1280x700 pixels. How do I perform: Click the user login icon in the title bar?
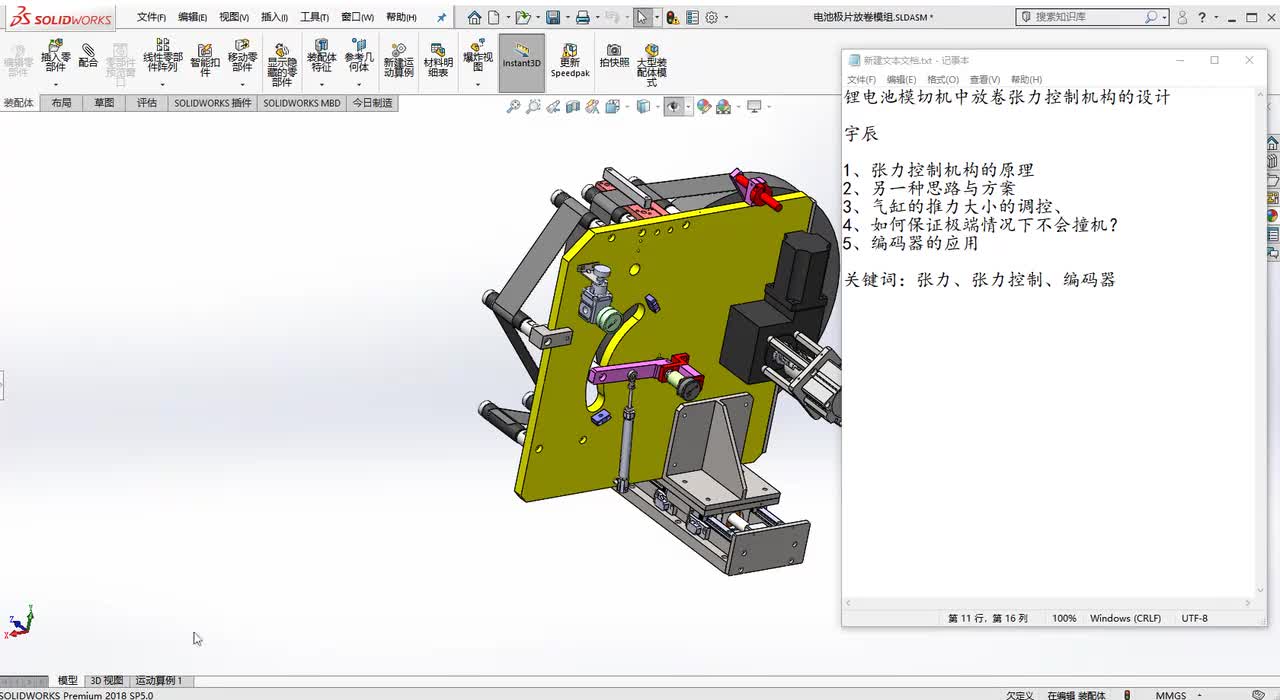tap(1182, 17)
